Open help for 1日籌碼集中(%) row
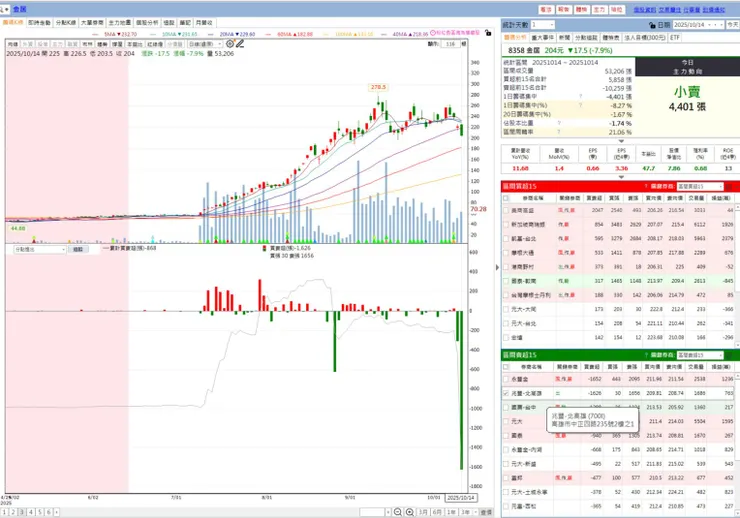 click(580, 105)
